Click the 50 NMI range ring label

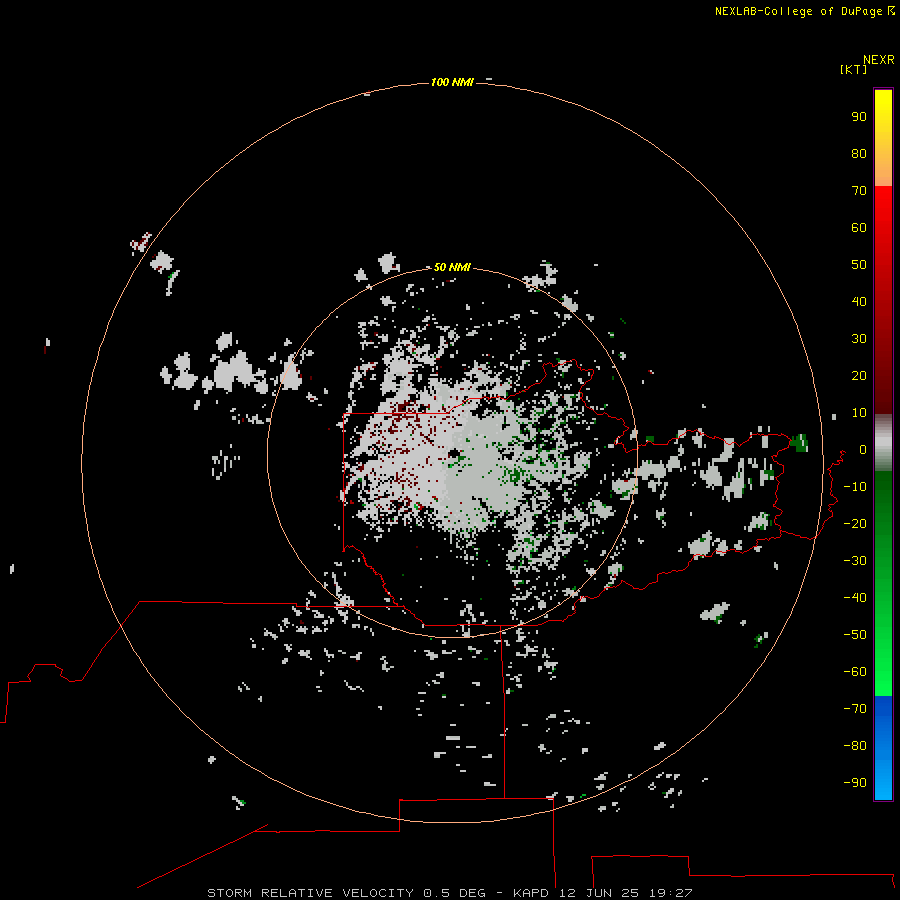(452, 267)
